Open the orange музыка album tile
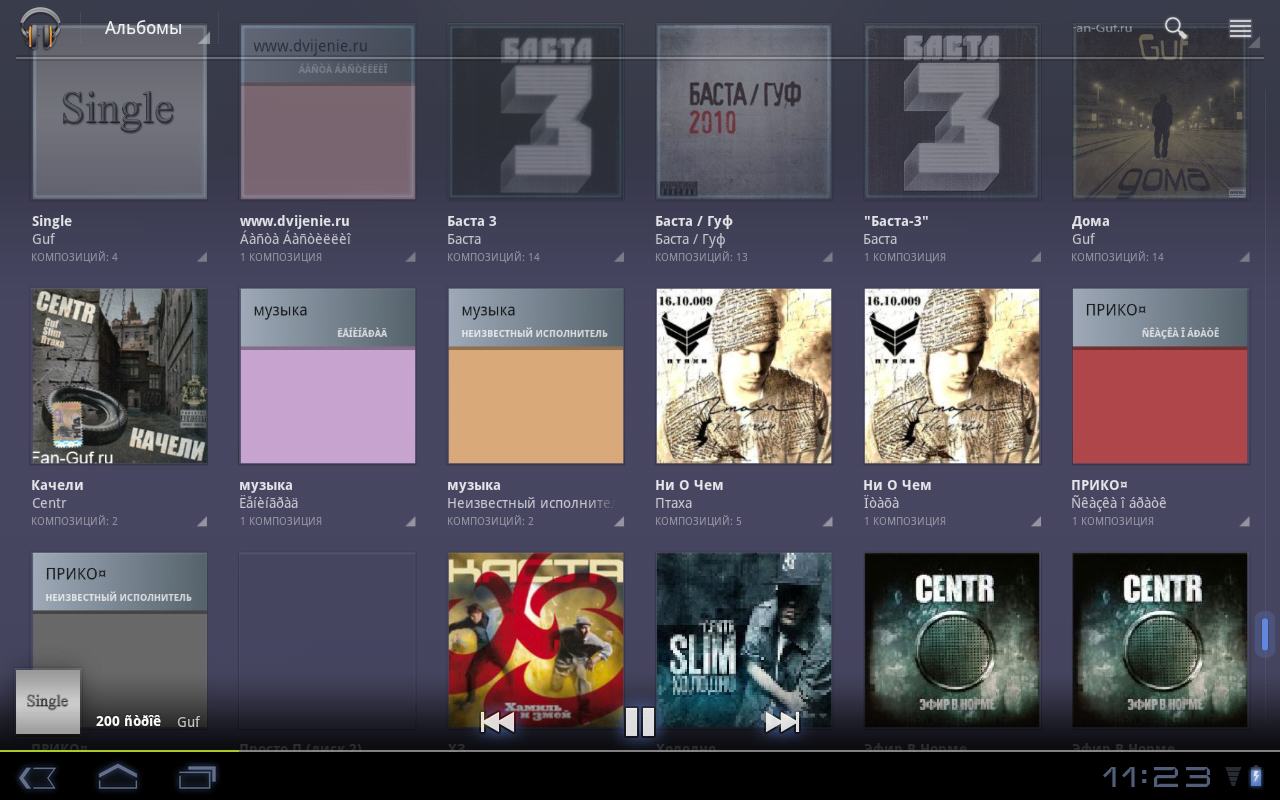The width and height of the screenshot is (1280, 800). [x=535, y=376]
